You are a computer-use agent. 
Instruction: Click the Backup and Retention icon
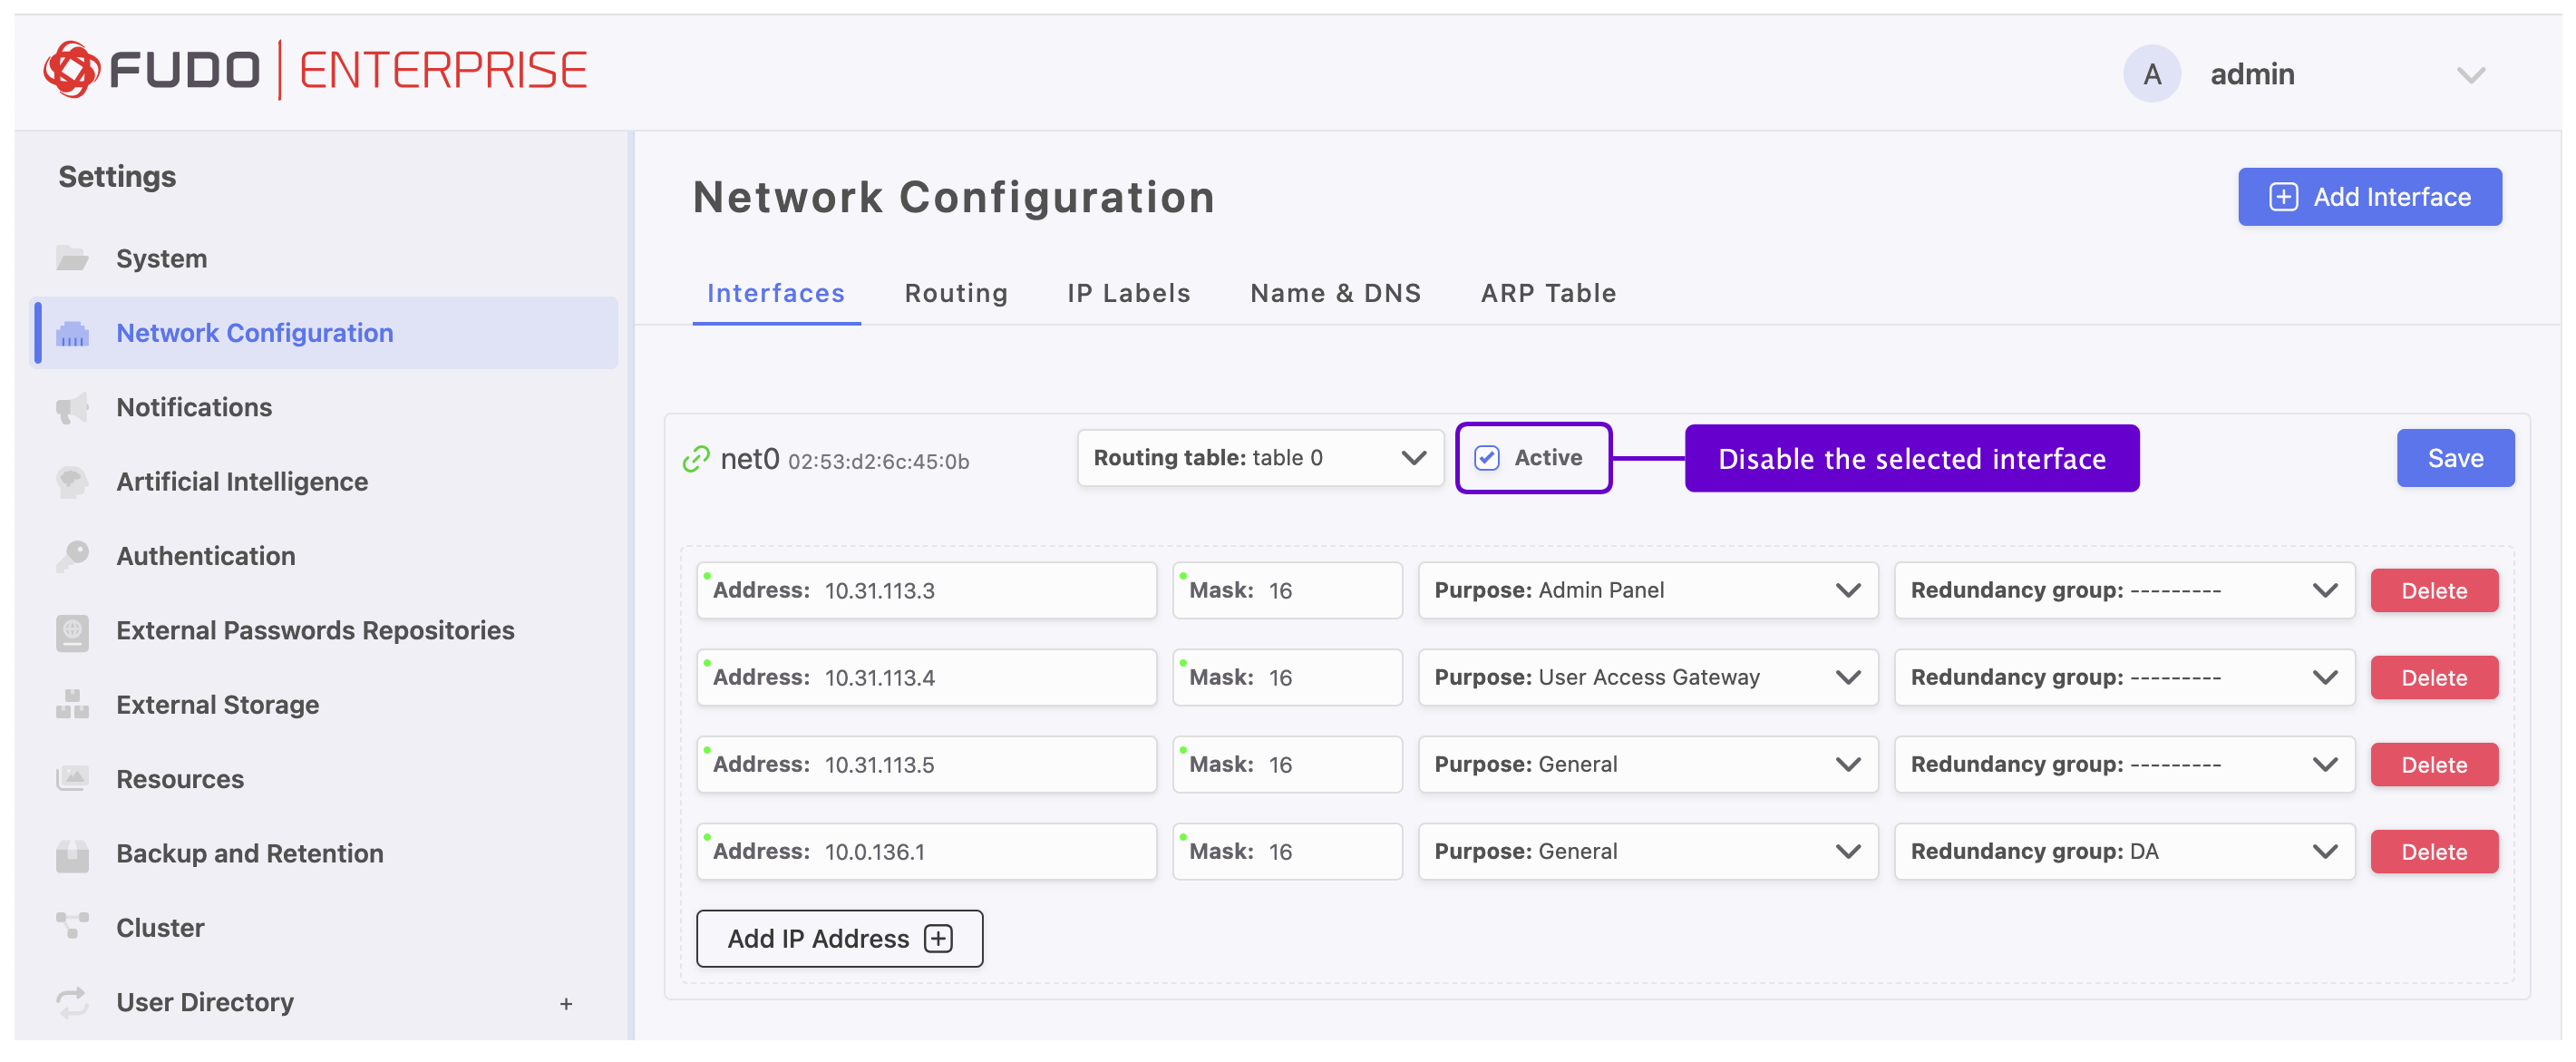point(72,854)
